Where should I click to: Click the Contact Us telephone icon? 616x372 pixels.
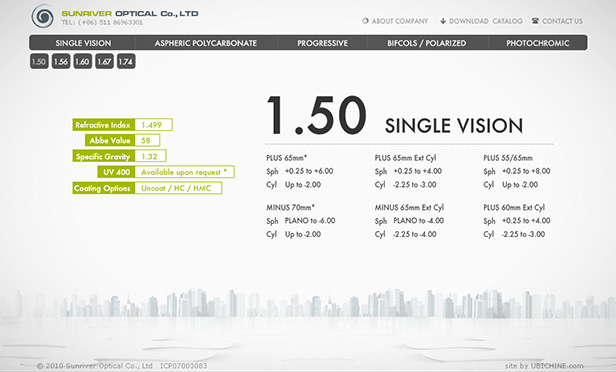(x=535, y=21)
